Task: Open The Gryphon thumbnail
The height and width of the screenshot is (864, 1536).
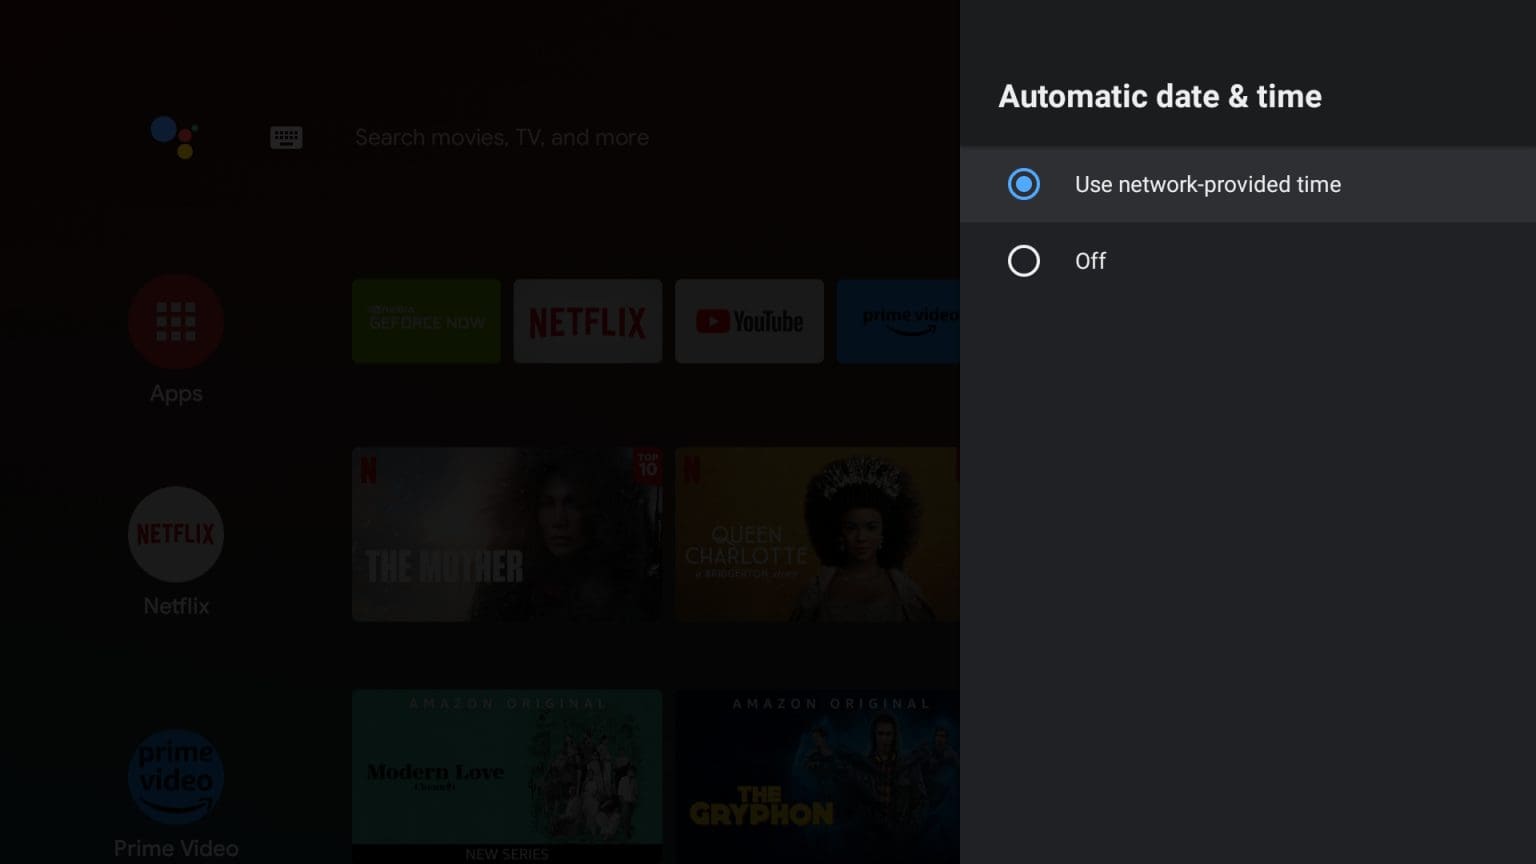Action: pyautogui.click(x=816, y=775)
